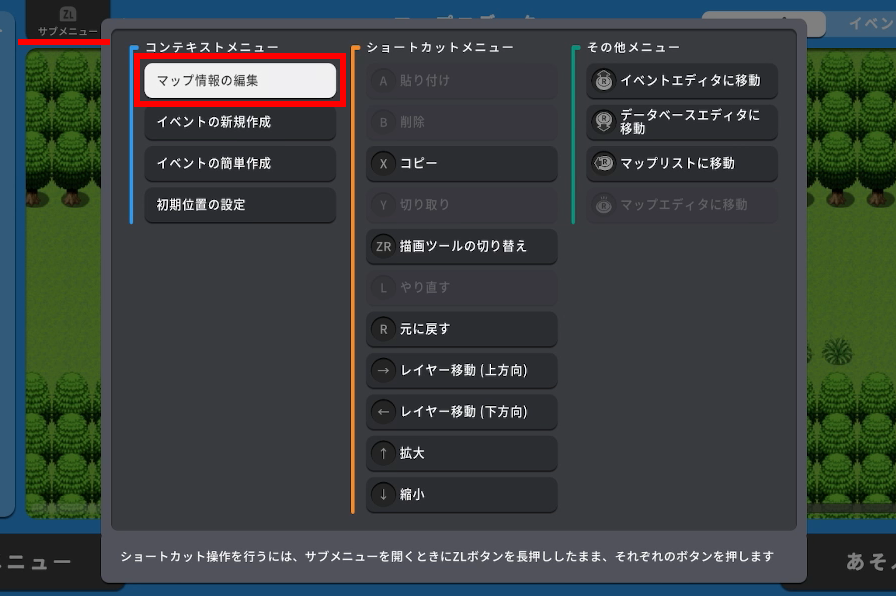This screenshot has height=596, width=896.
Task: Click the stick icon beside データベースエディタに移動
Action: coord(603,122)
